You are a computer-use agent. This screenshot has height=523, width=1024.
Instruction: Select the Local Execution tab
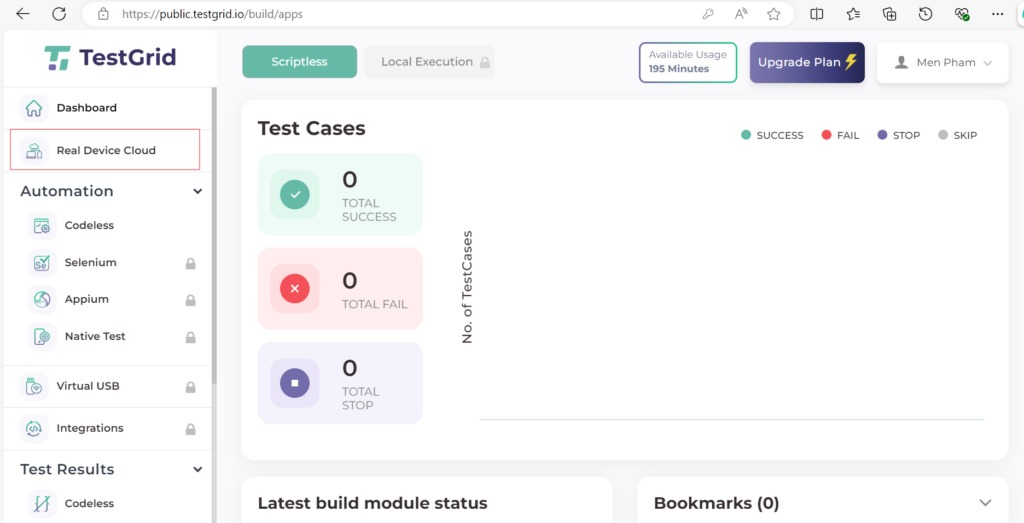[429, 62]
